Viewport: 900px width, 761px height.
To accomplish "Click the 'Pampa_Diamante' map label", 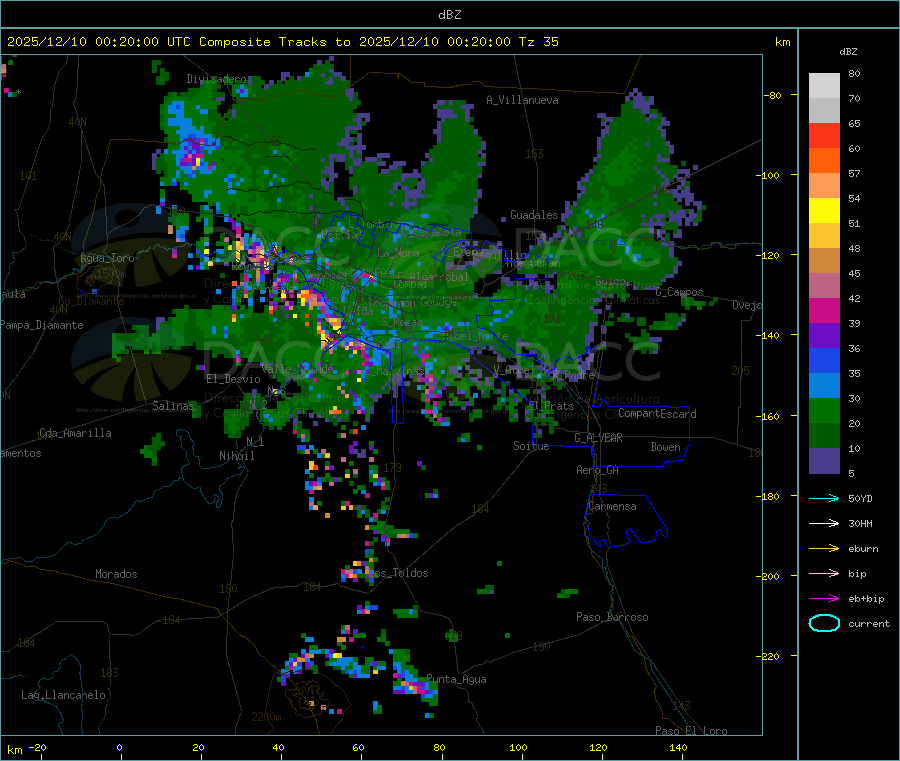I will (x=42, y=325).
